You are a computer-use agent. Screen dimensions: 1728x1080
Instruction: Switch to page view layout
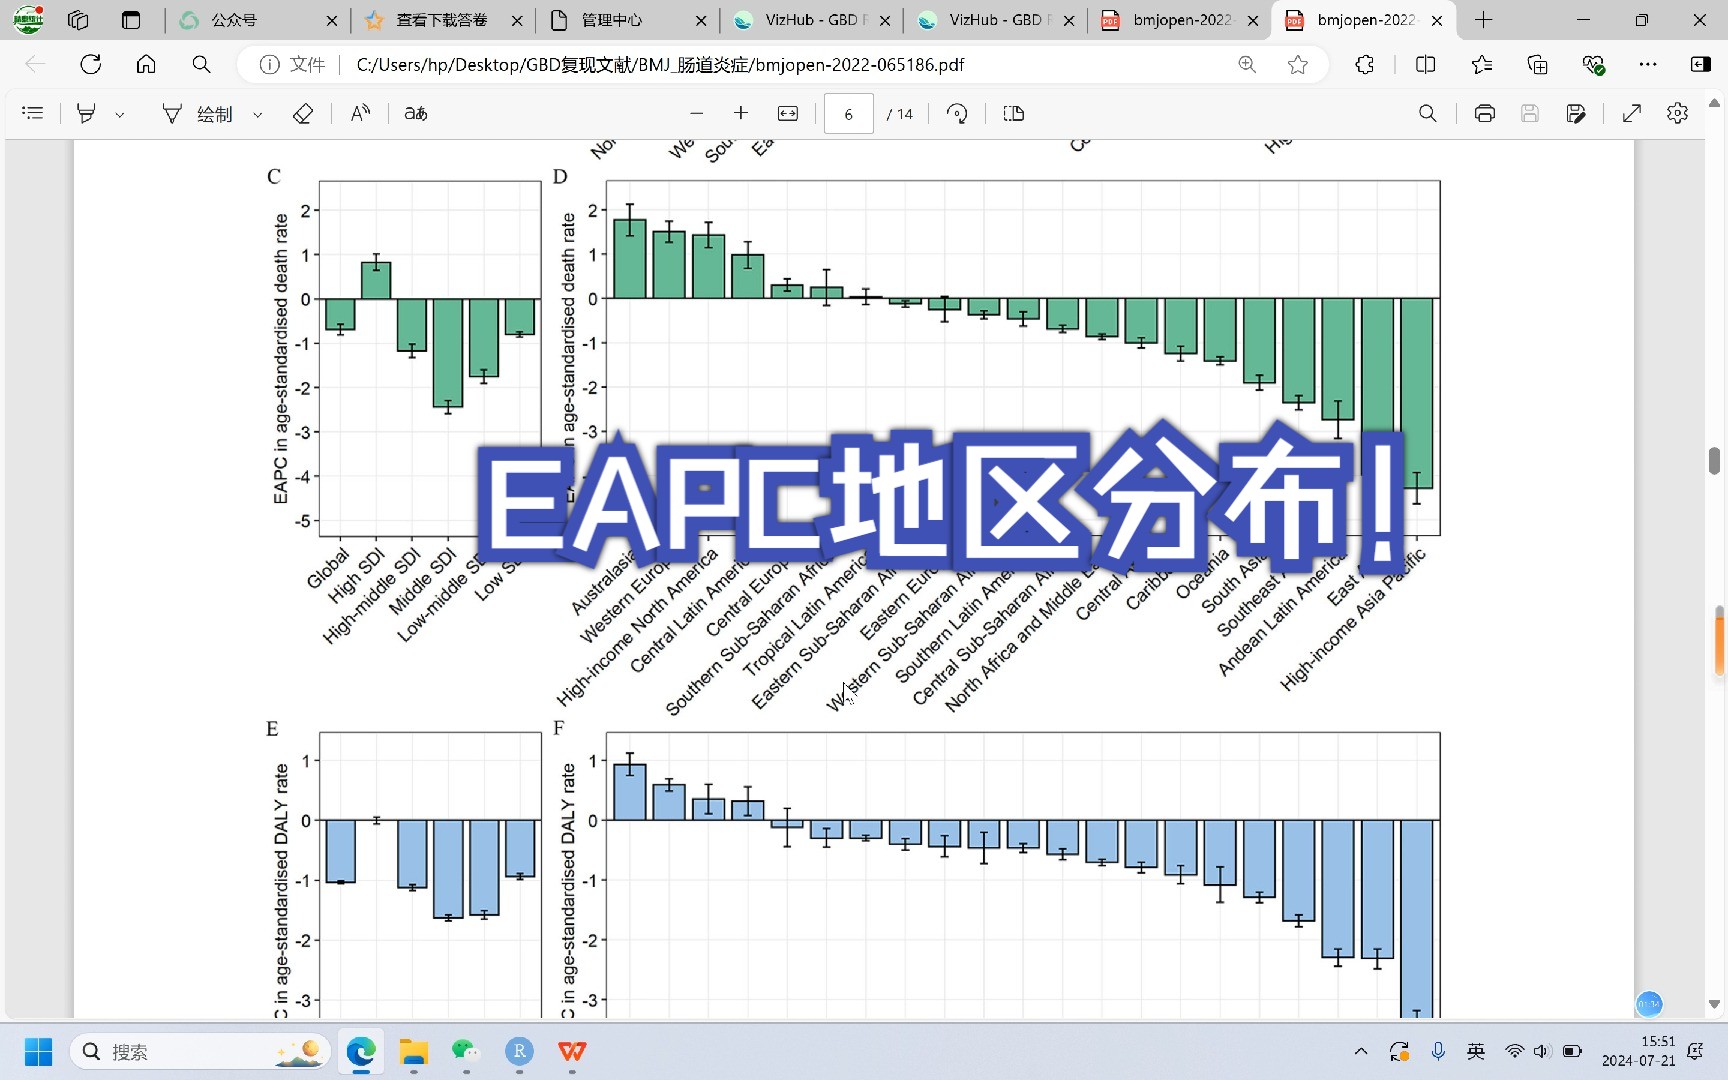1013,113
